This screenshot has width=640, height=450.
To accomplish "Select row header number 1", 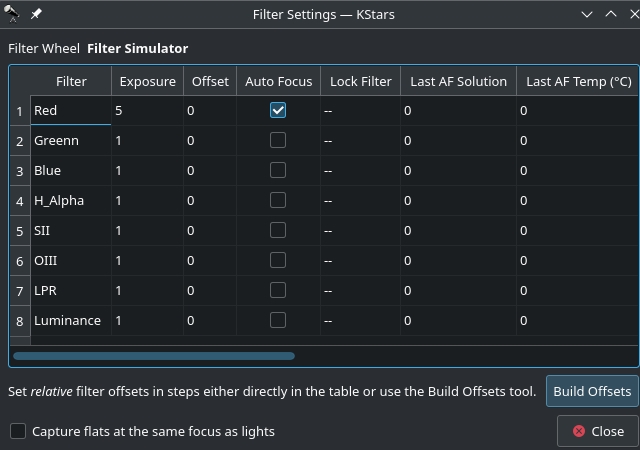I will 20,111.
